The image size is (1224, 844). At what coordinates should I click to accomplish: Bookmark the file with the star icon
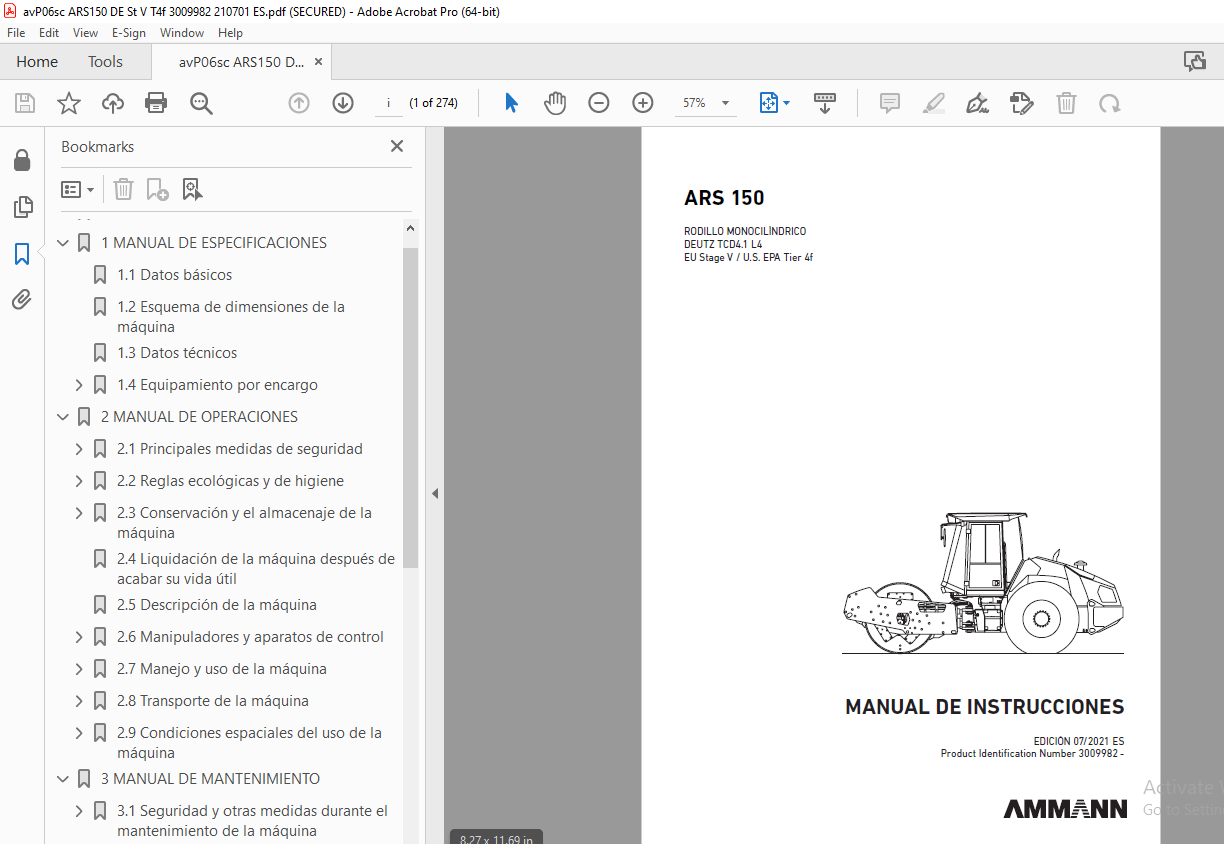68,103
